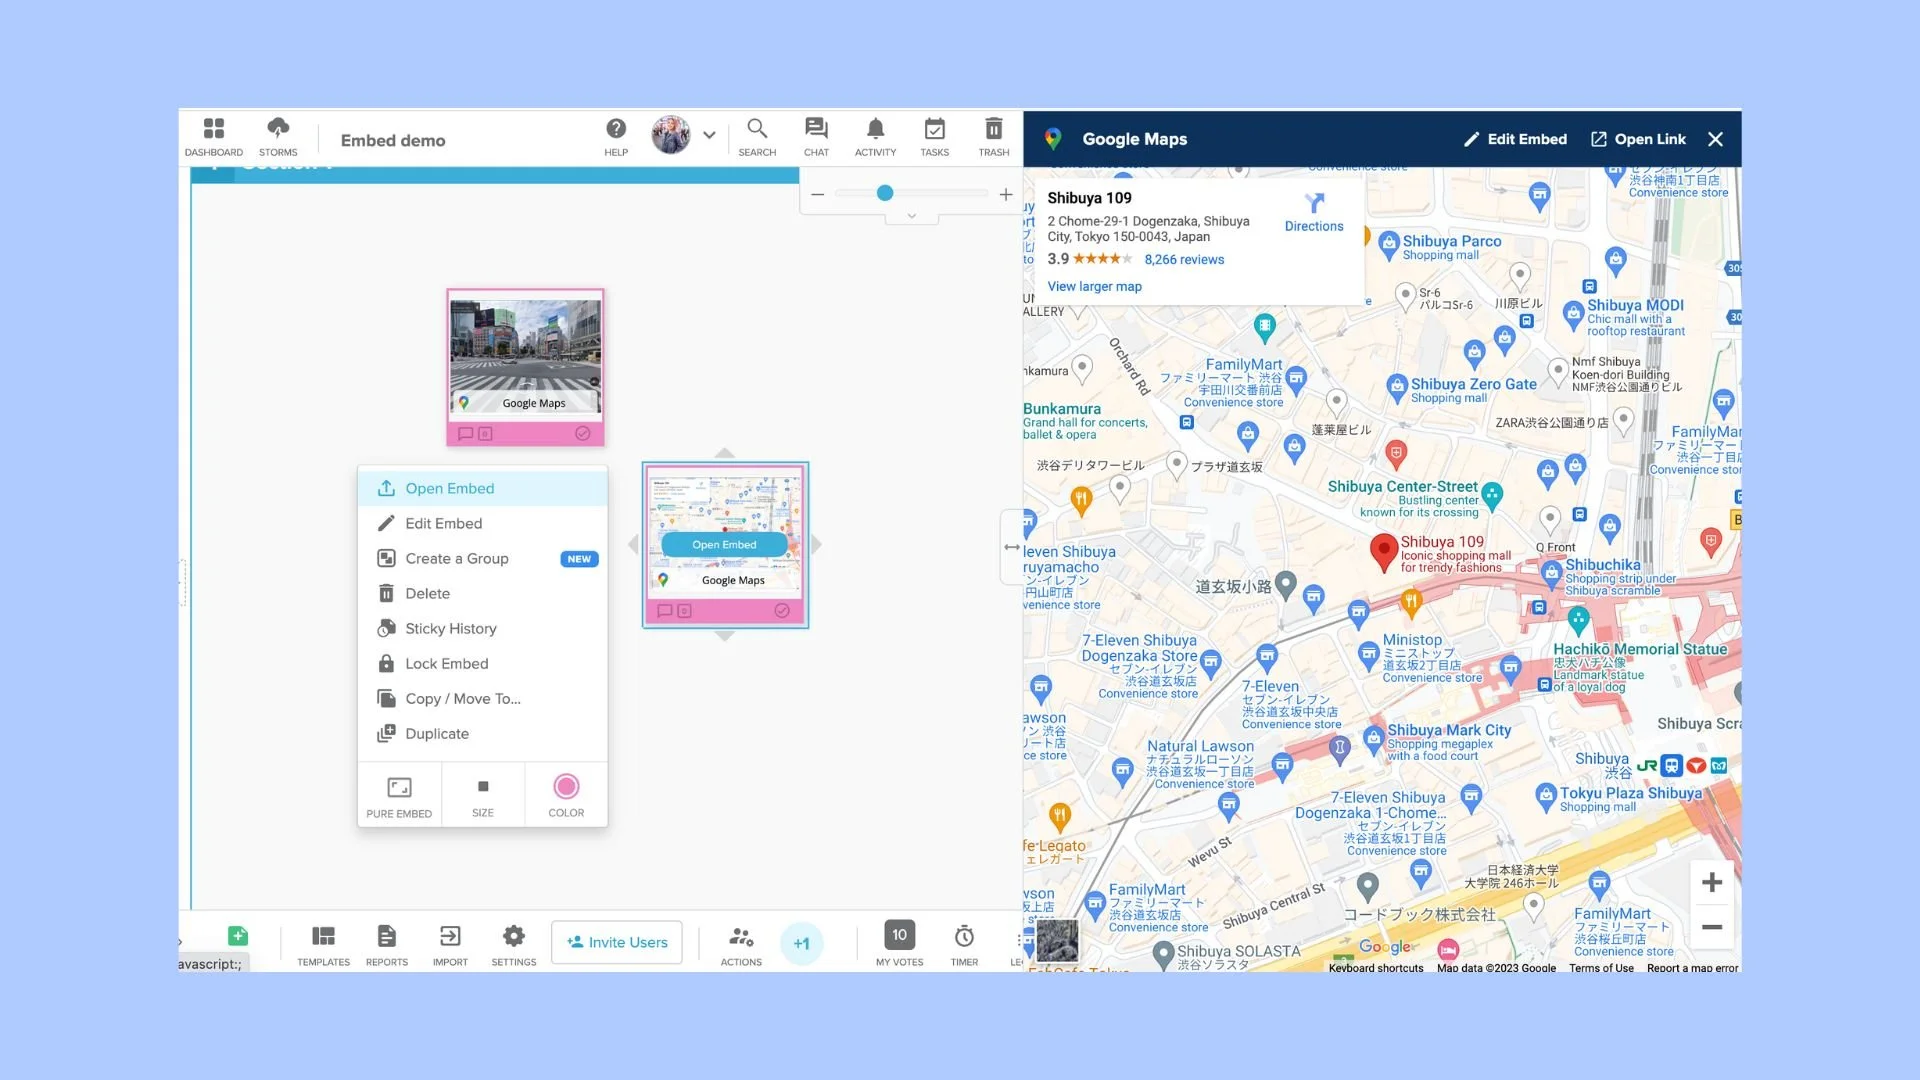Click the Invite Users button
This screenshot has height=1080, width=1920.
point(617,942)
